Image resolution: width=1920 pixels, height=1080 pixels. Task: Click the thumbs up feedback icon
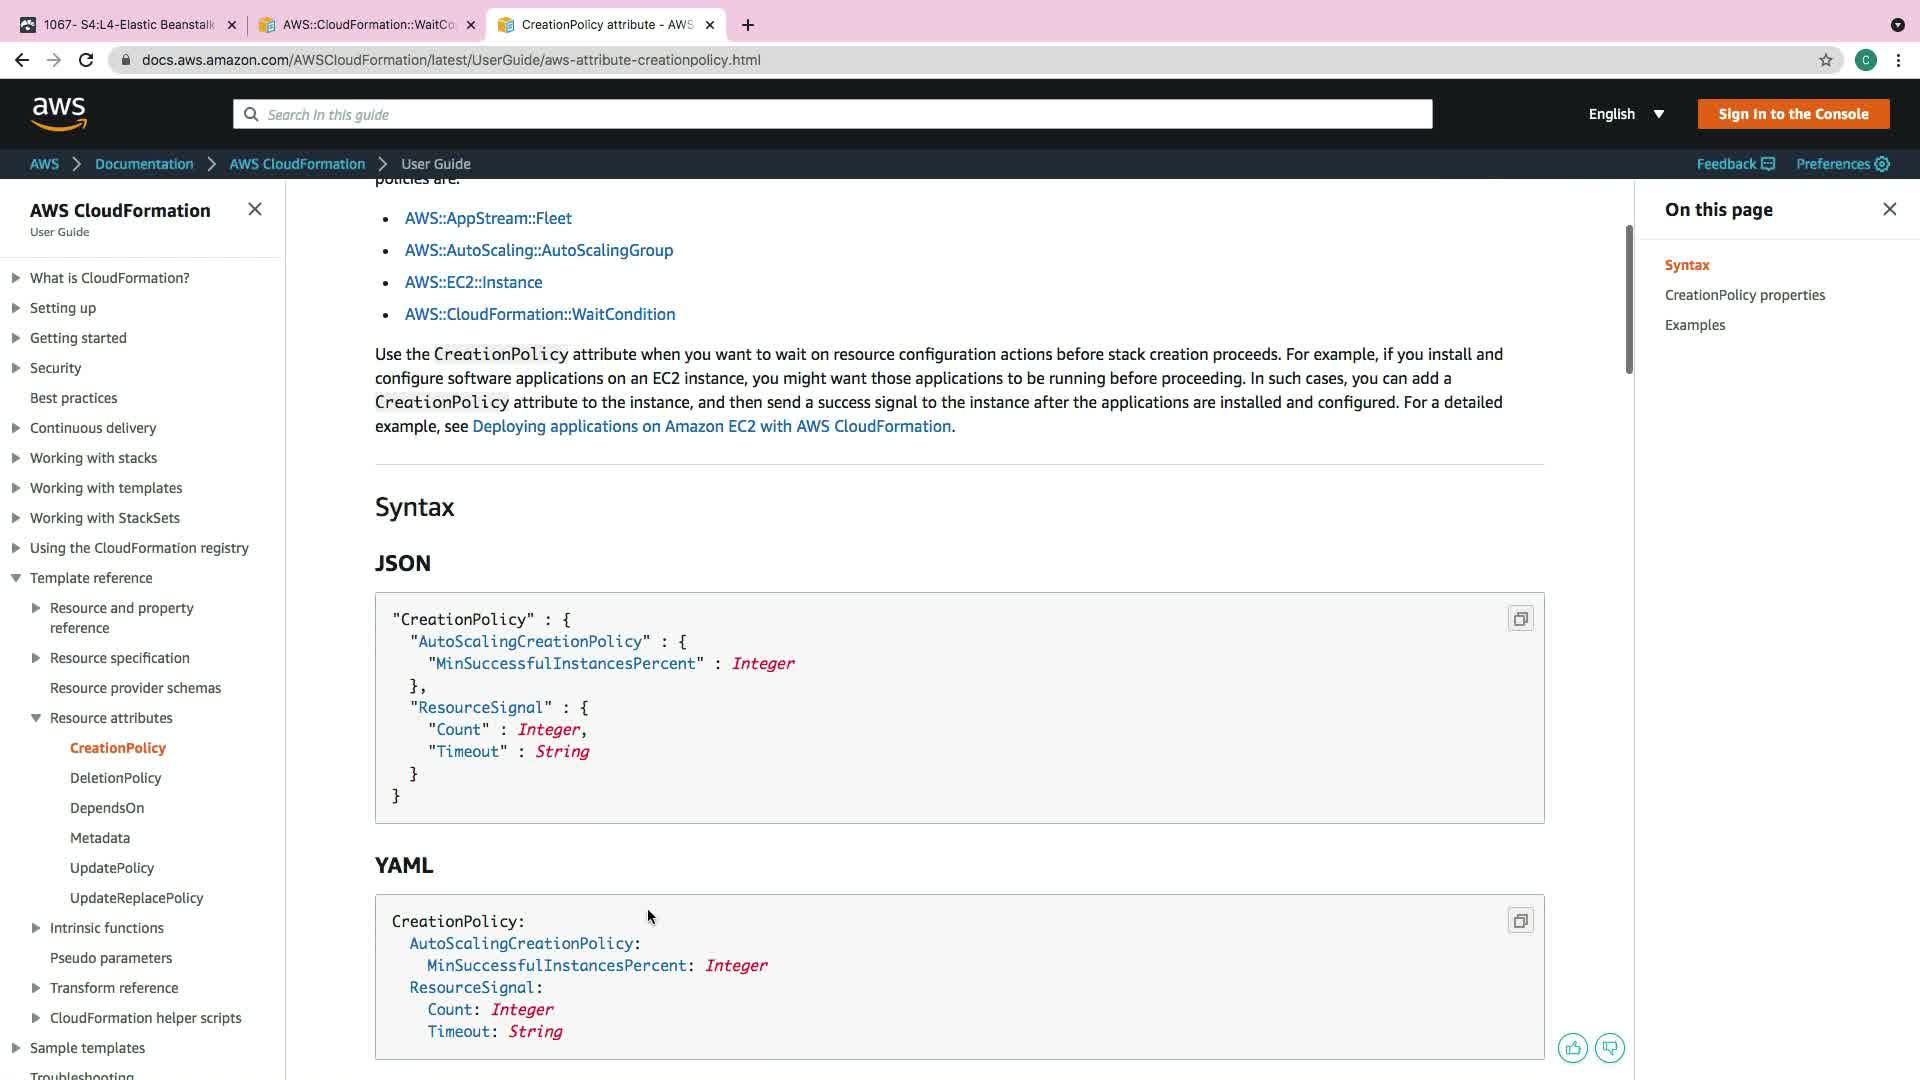point(1572,1048)
